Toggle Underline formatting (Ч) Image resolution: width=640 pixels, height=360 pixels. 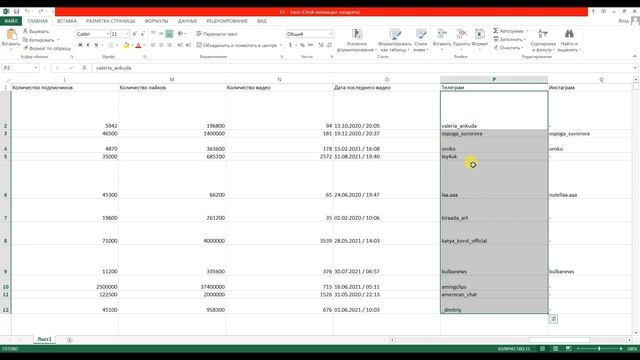[96, 45]
